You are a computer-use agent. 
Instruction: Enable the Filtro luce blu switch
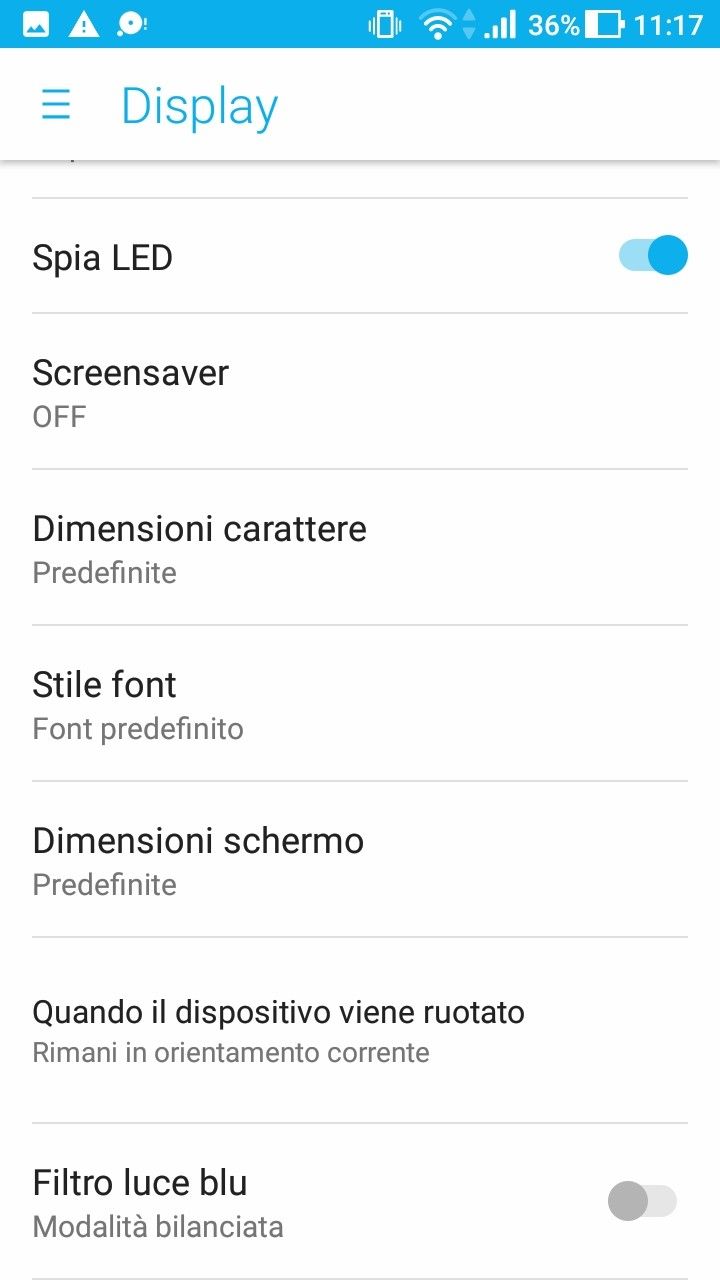643,1201
